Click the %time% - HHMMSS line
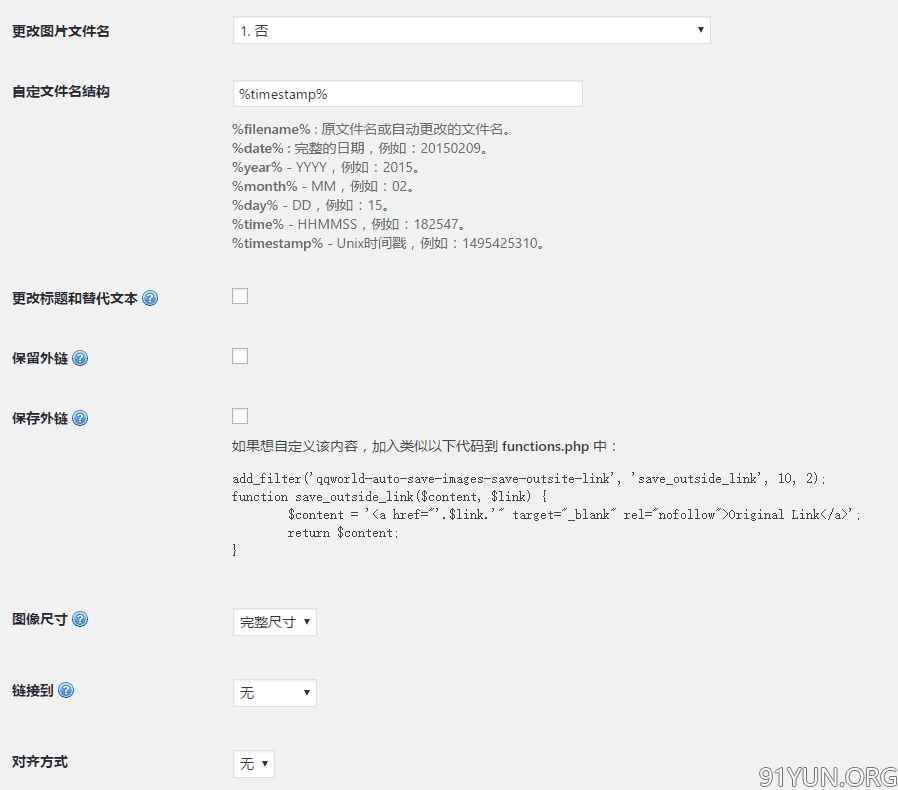Screen dimensions: 898x790 [349, 224]
